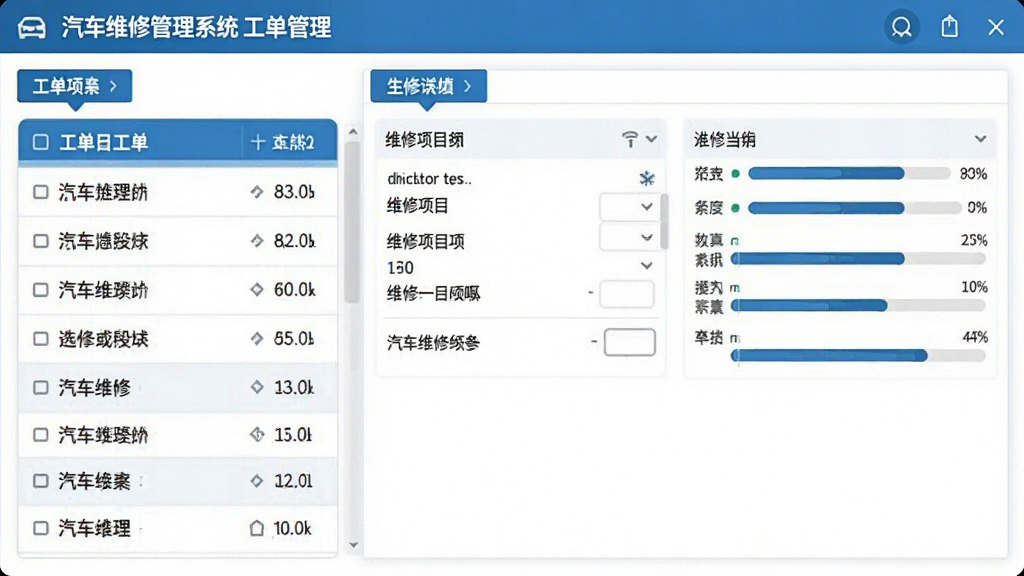Click the plus icon in list header
1024x576 pixels.
257,142
